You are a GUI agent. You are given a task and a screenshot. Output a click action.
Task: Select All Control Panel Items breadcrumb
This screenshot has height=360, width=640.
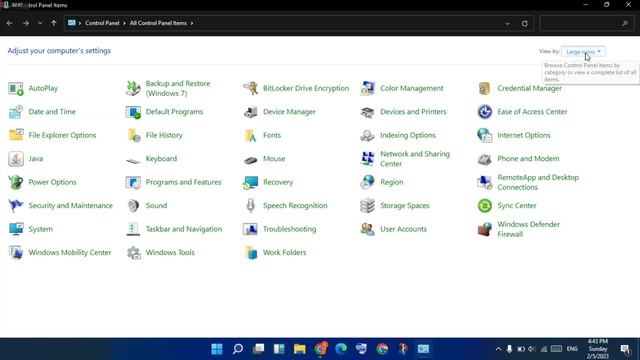coord(158,23)
